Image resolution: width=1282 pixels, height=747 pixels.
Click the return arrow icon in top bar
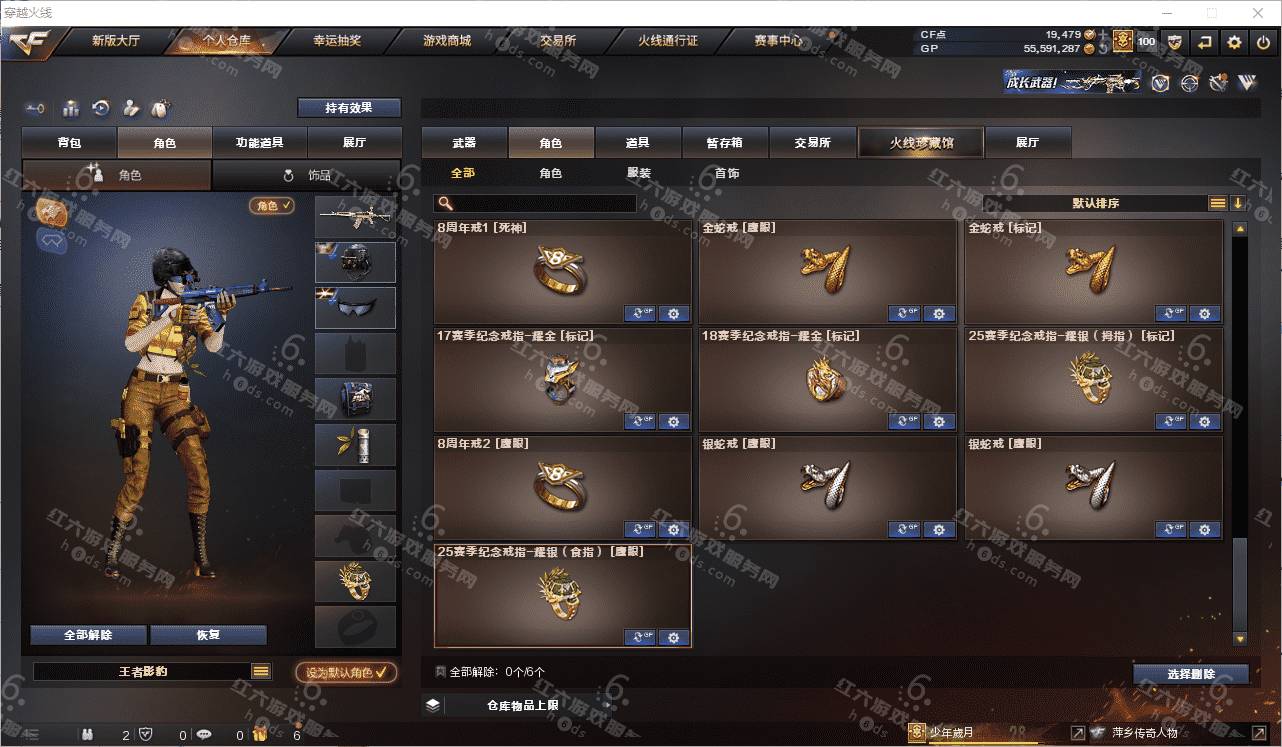point(1205,42)
